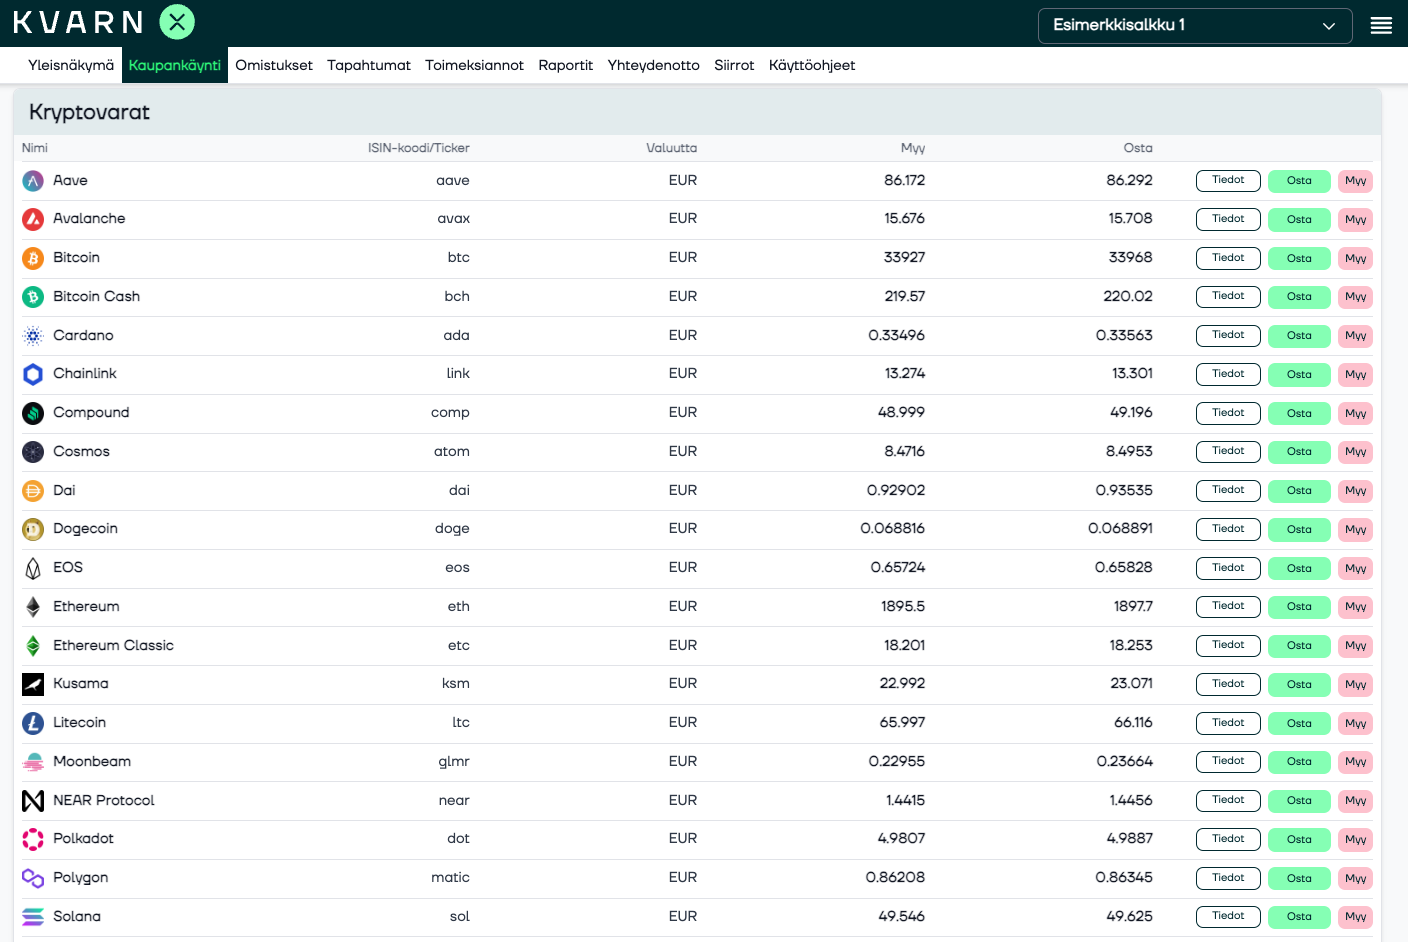Click the Osta column header
The width and height of the screenshot is (1408, 942).
point(1138,148)
